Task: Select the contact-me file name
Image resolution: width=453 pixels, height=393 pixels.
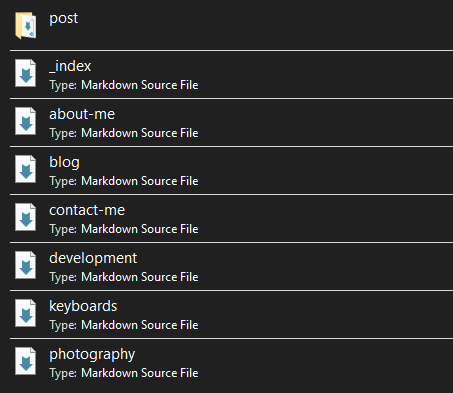Action: tap(87, 210)
